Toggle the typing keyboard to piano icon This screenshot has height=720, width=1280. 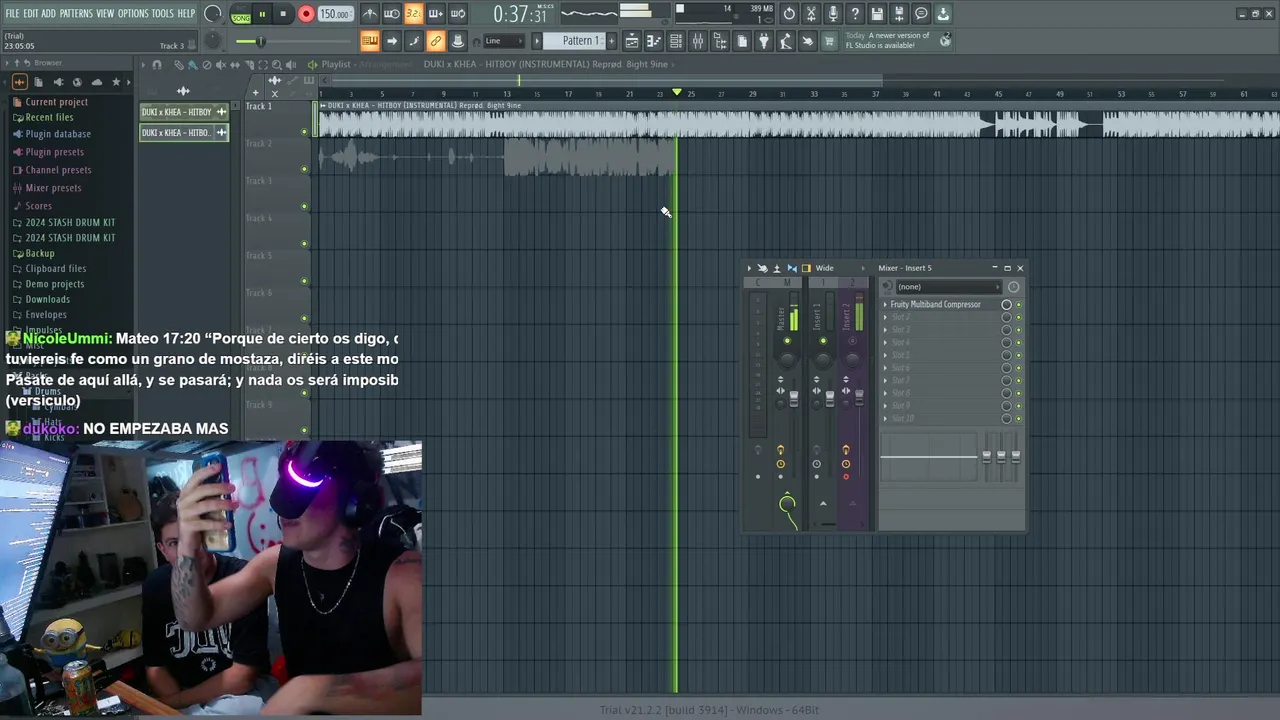coord(370,41)
